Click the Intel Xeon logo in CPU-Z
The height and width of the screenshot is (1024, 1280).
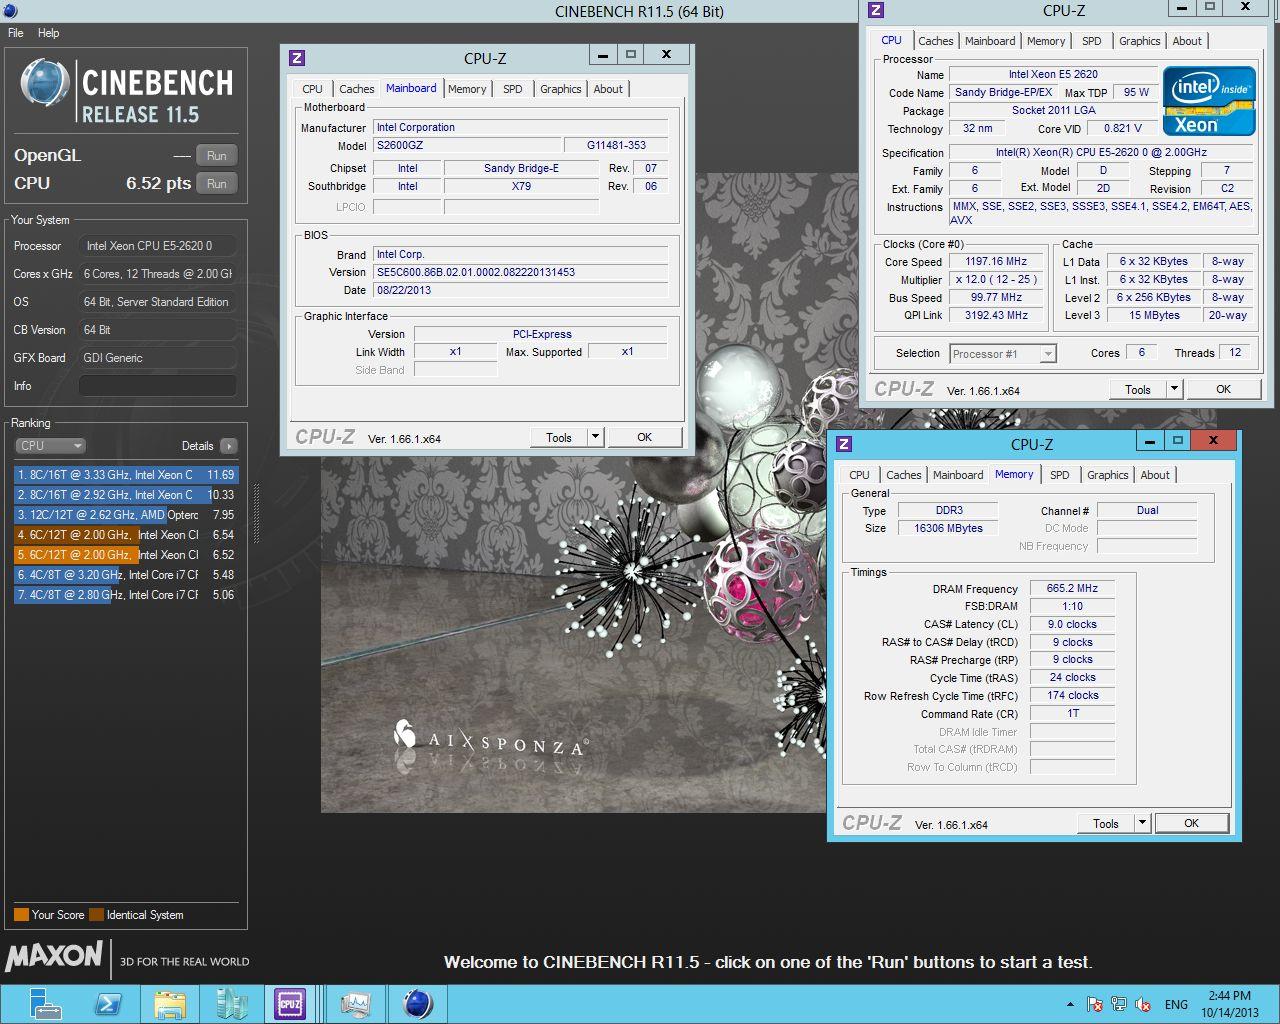(x=1209, y=101)
